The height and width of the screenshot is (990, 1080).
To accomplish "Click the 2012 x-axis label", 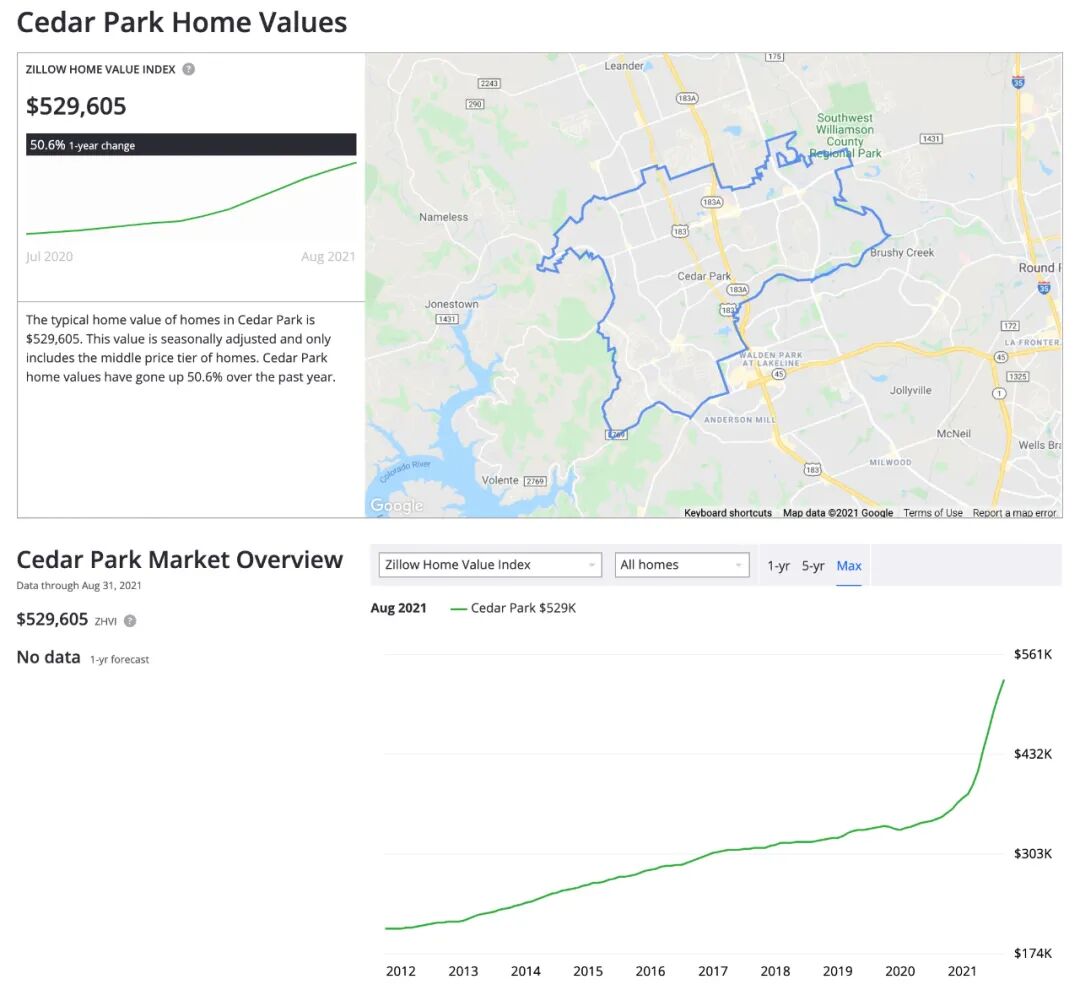I will pyautogui.click(x=400, y=971).
